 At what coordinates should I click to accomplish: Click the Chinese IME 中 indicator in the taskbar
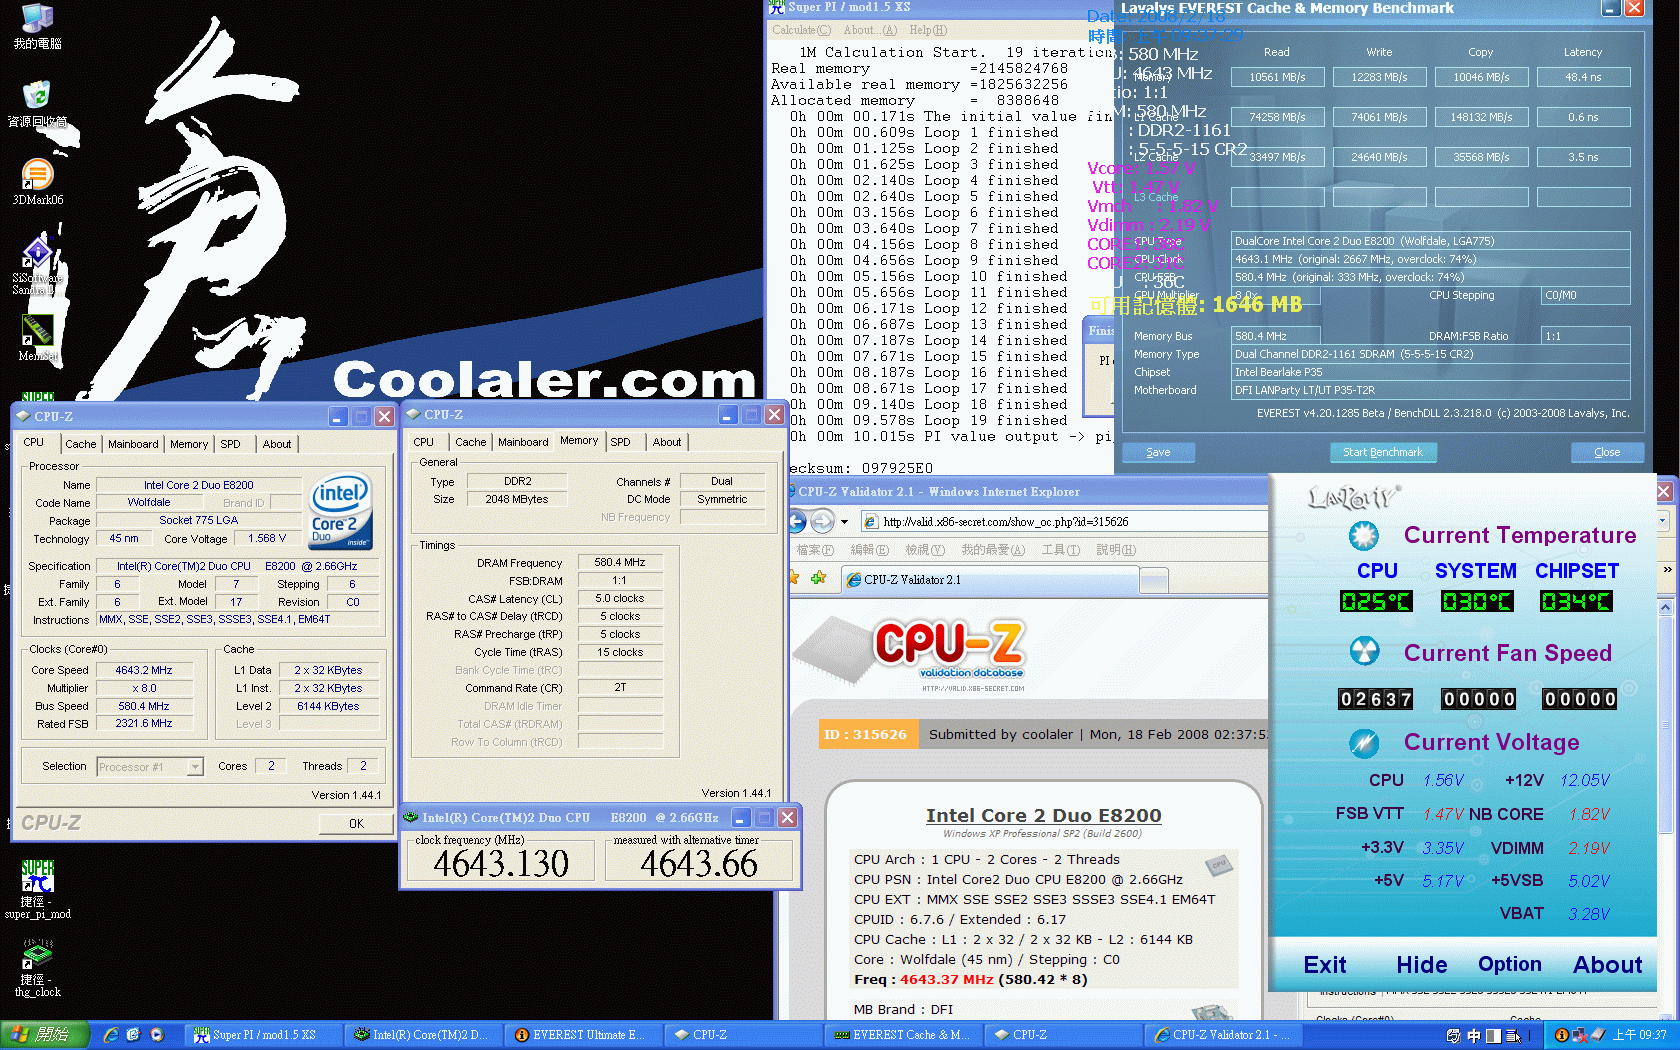pos(1474,1035)
